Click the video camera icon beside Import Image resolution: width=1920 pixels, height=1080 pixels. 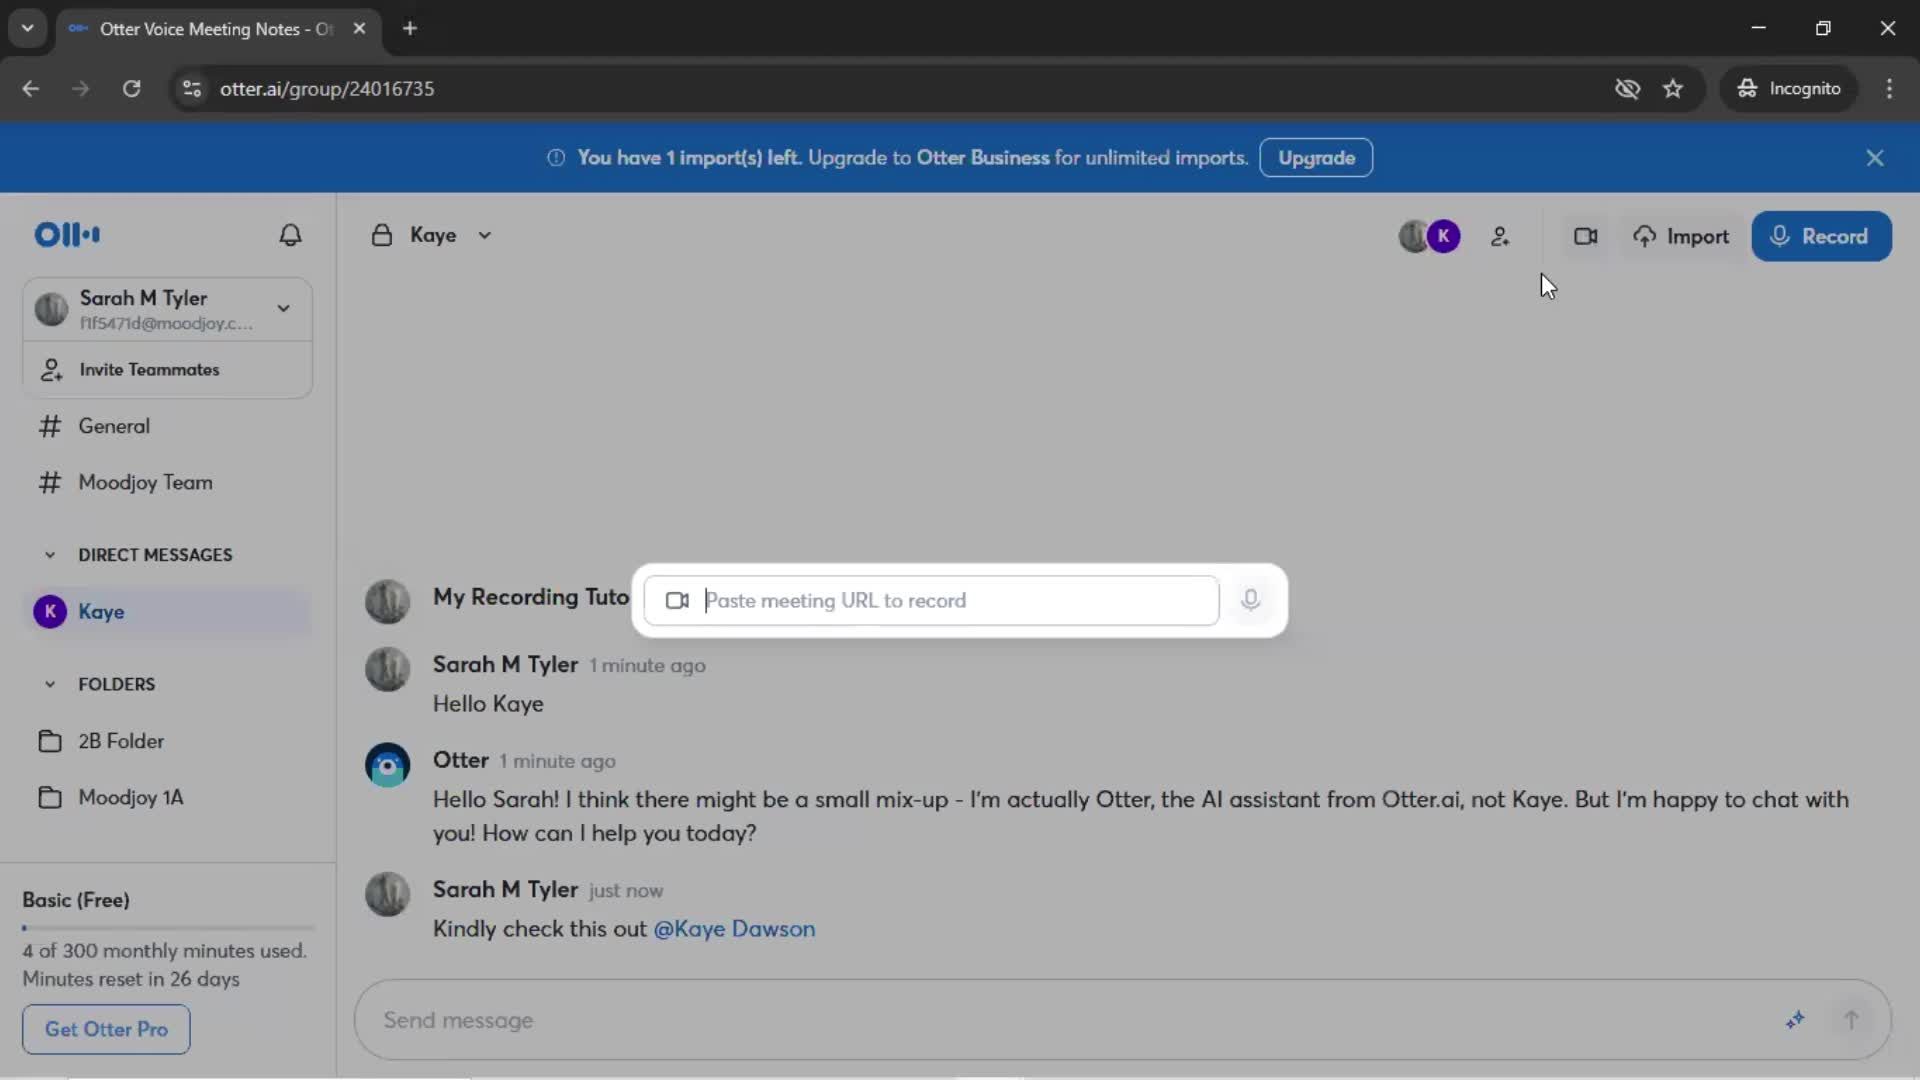pos(1585,237)
